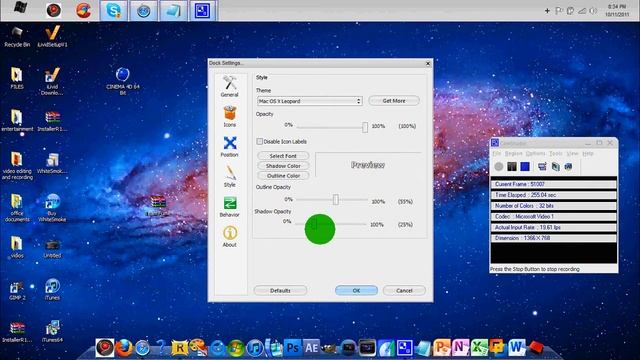Click the Shadow Opacity slider track

(x=331, y=224)
